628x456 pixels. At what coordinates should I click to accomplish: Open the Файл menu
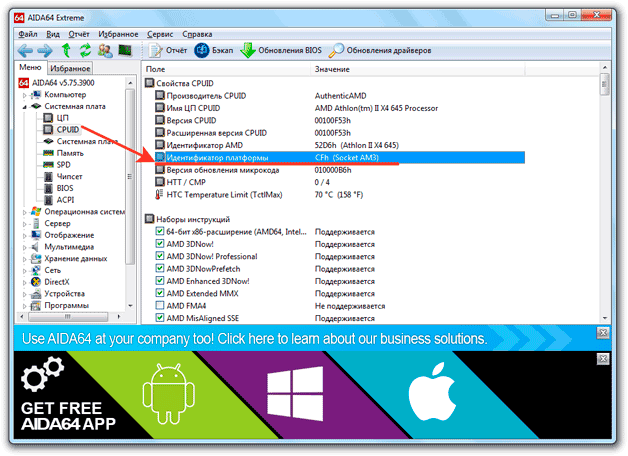tap(28, 34)
